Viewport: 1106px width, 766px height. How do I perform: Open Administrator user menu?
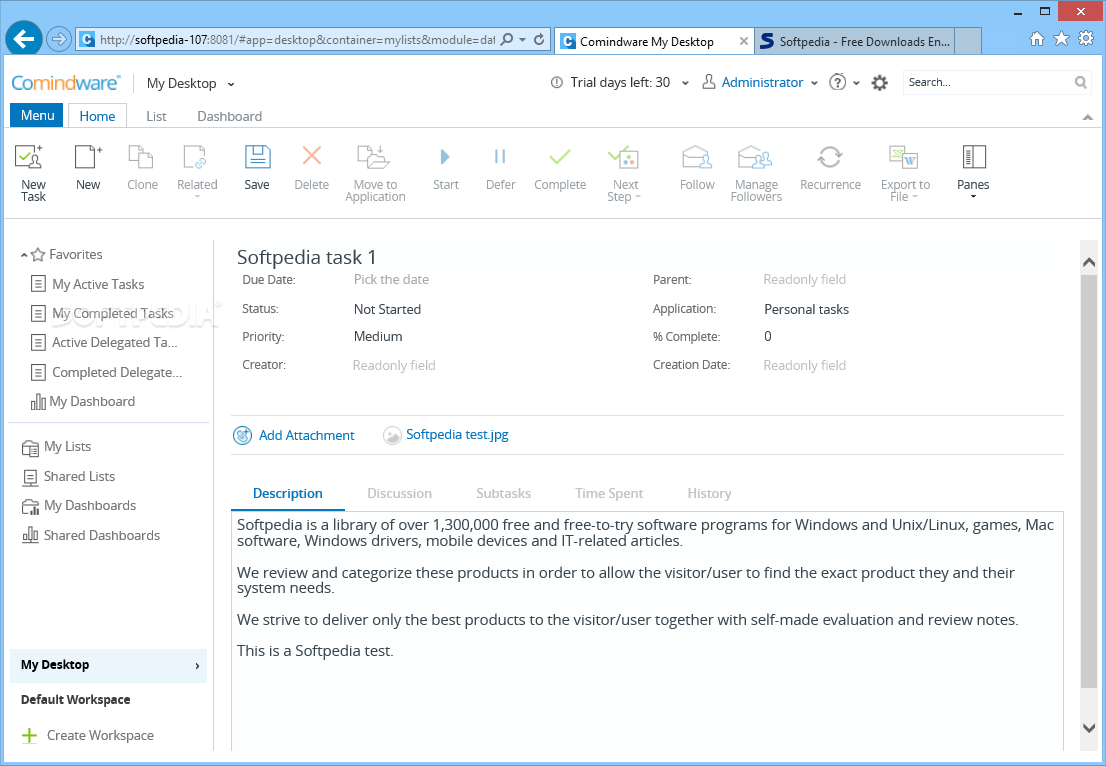tap(761, 83)
